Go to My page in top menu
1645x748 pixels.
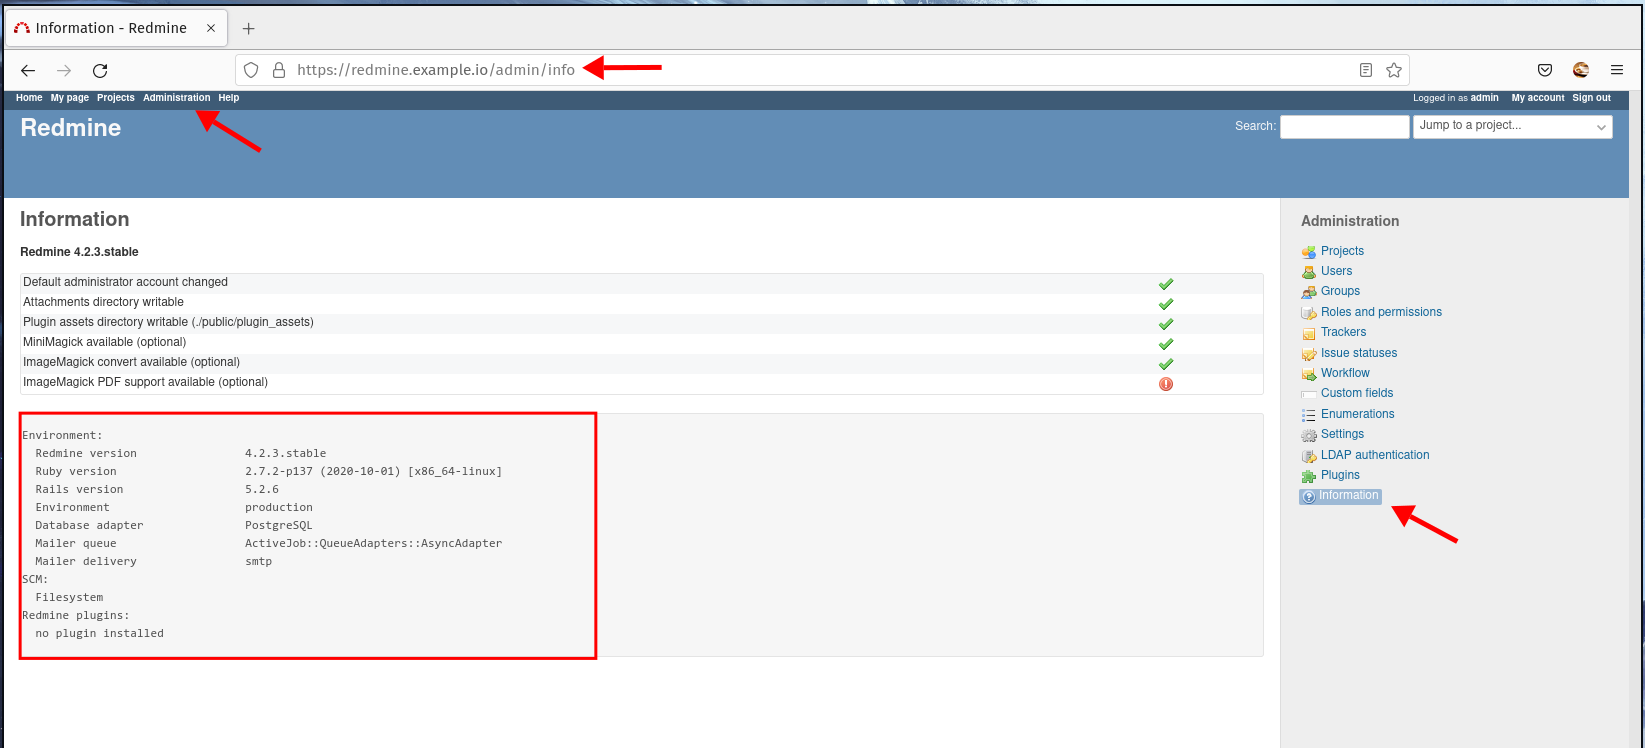point(70,98)
